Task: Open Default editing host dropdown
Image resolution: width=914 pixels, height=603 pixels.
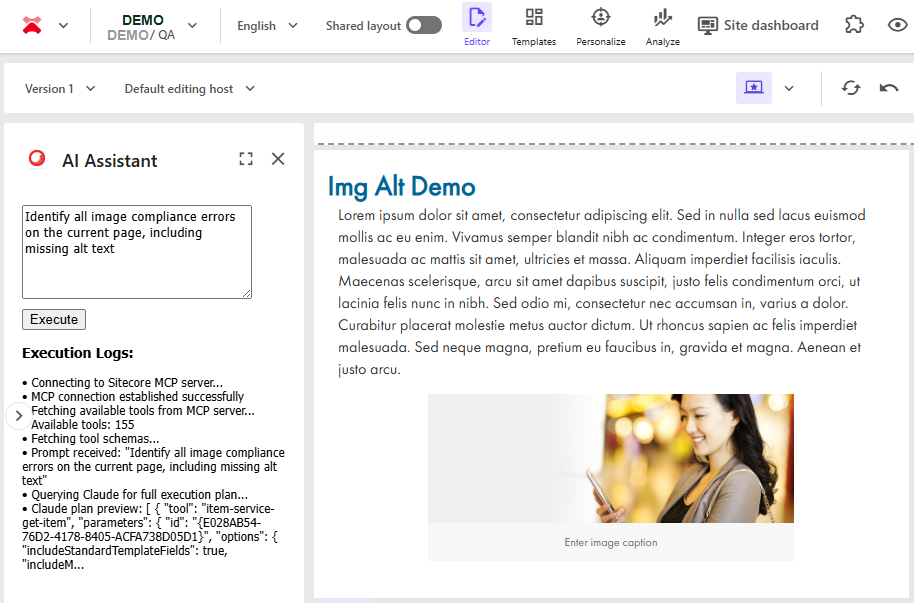Action: tap(189, 89)
